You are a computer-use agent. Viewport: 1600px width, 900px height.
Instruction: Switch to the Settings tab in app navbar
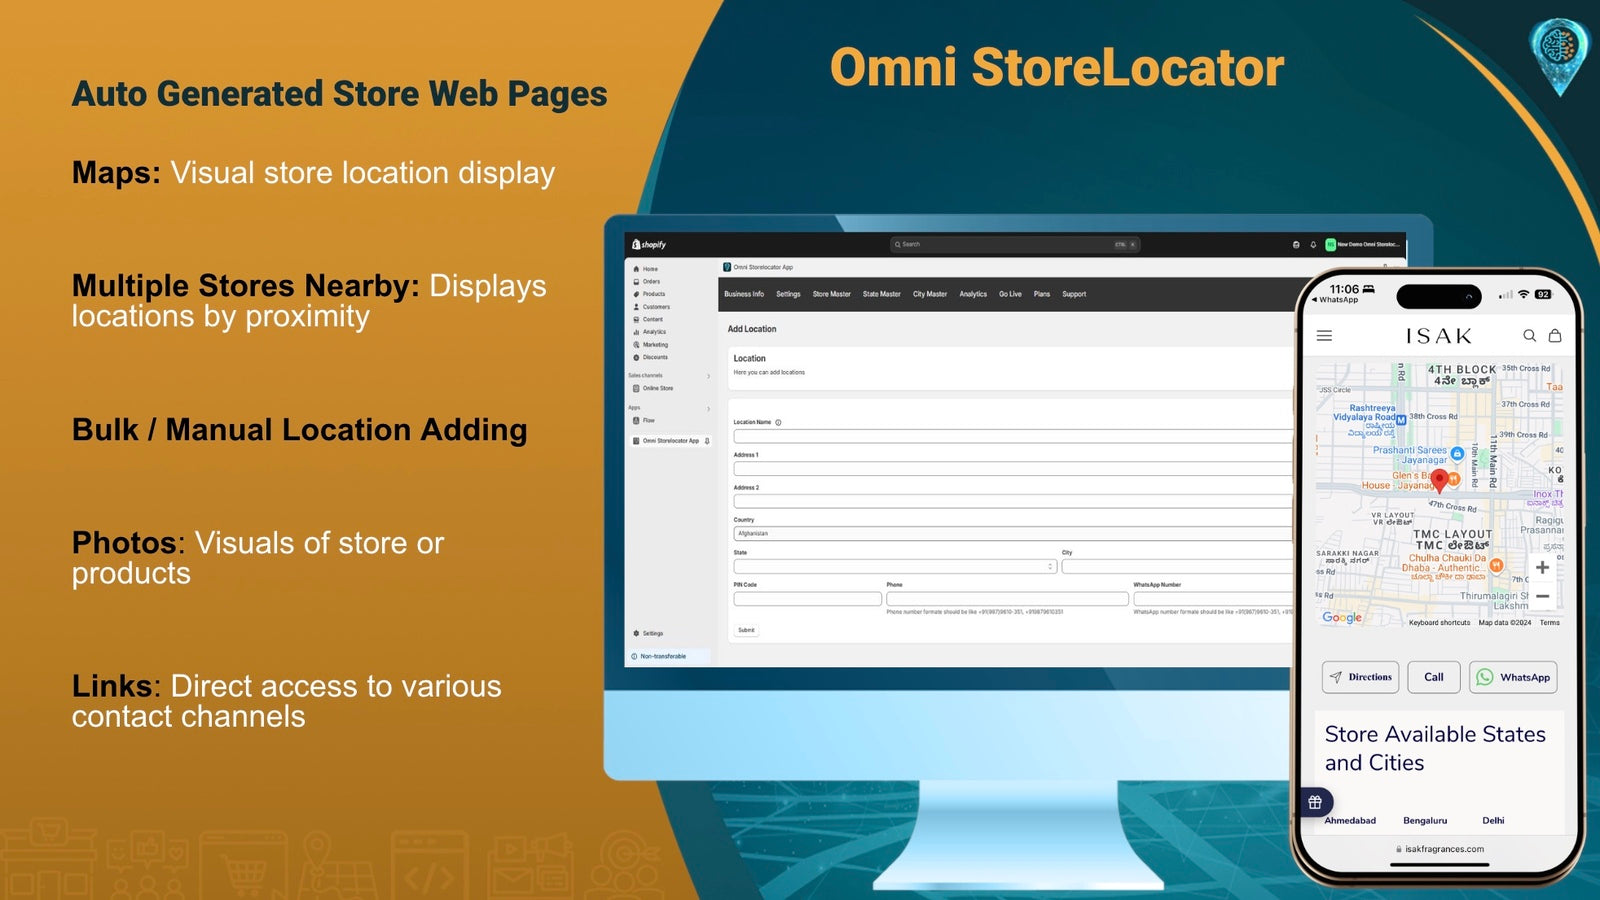tap(788, 294)
